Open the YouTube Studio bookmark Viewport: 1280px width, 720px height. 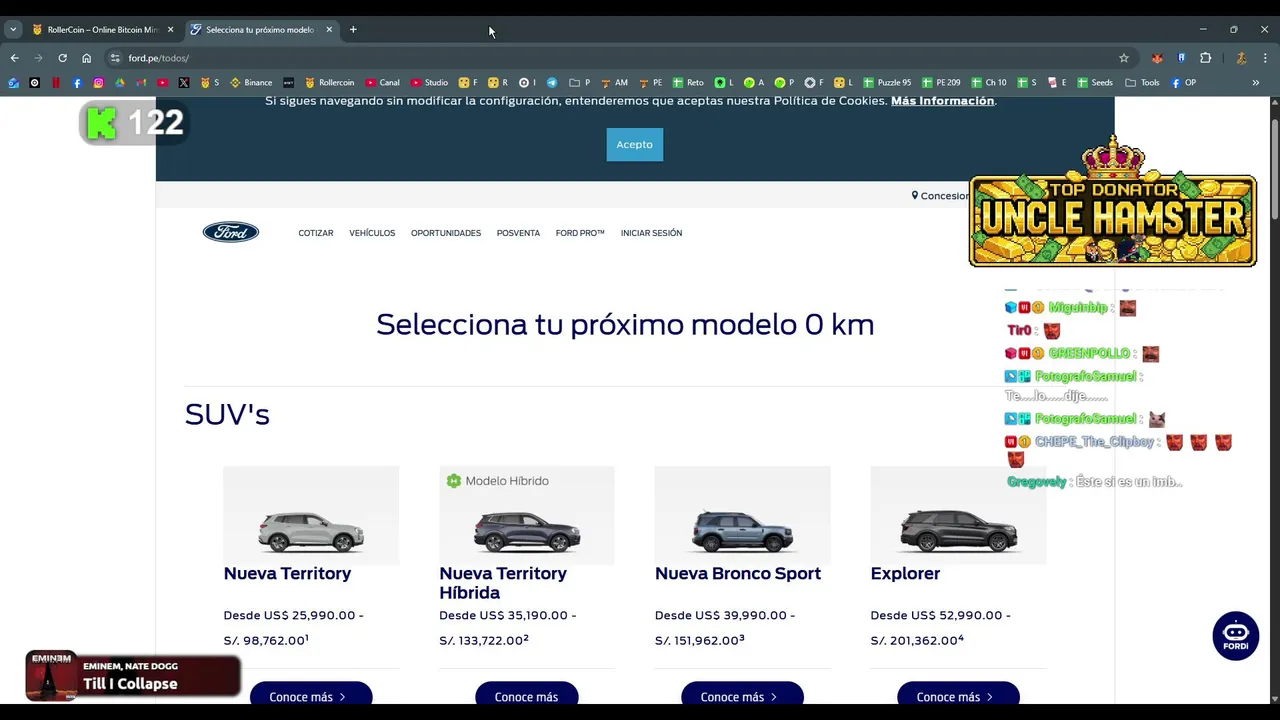pos(430,83)
